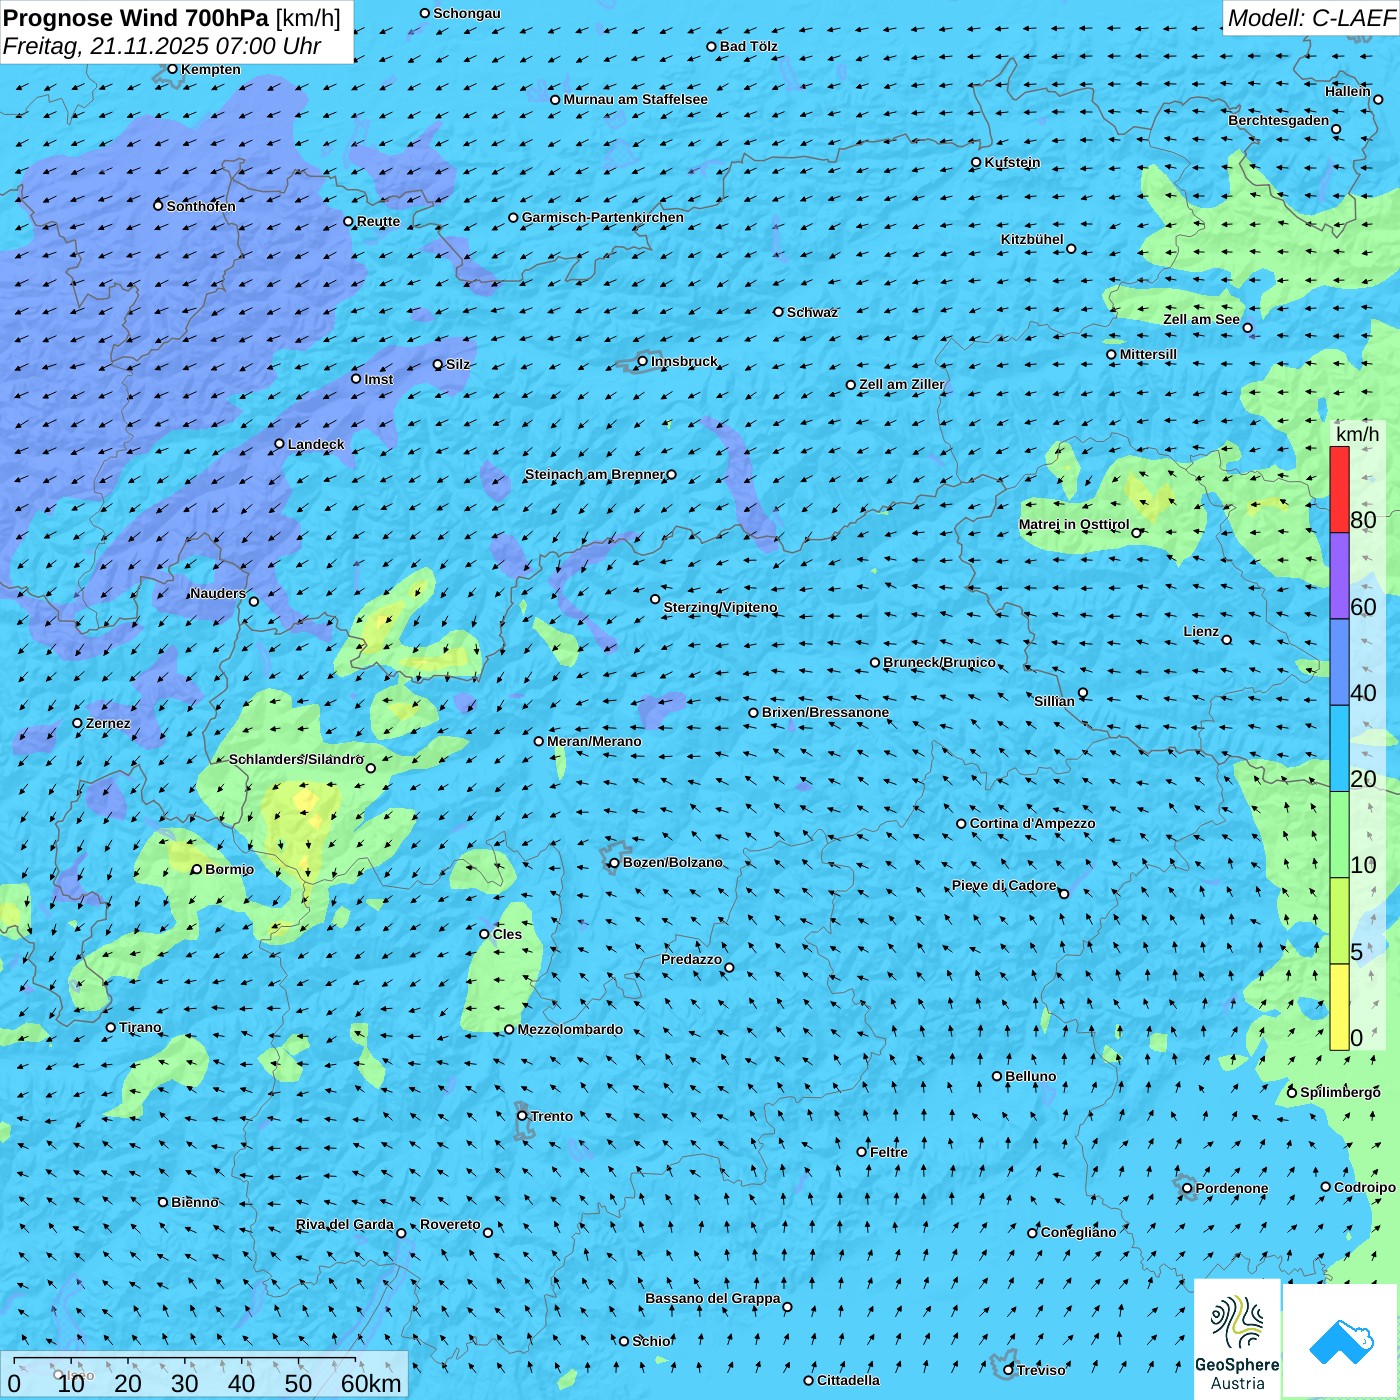Click the Pordenone label

1232,1188
